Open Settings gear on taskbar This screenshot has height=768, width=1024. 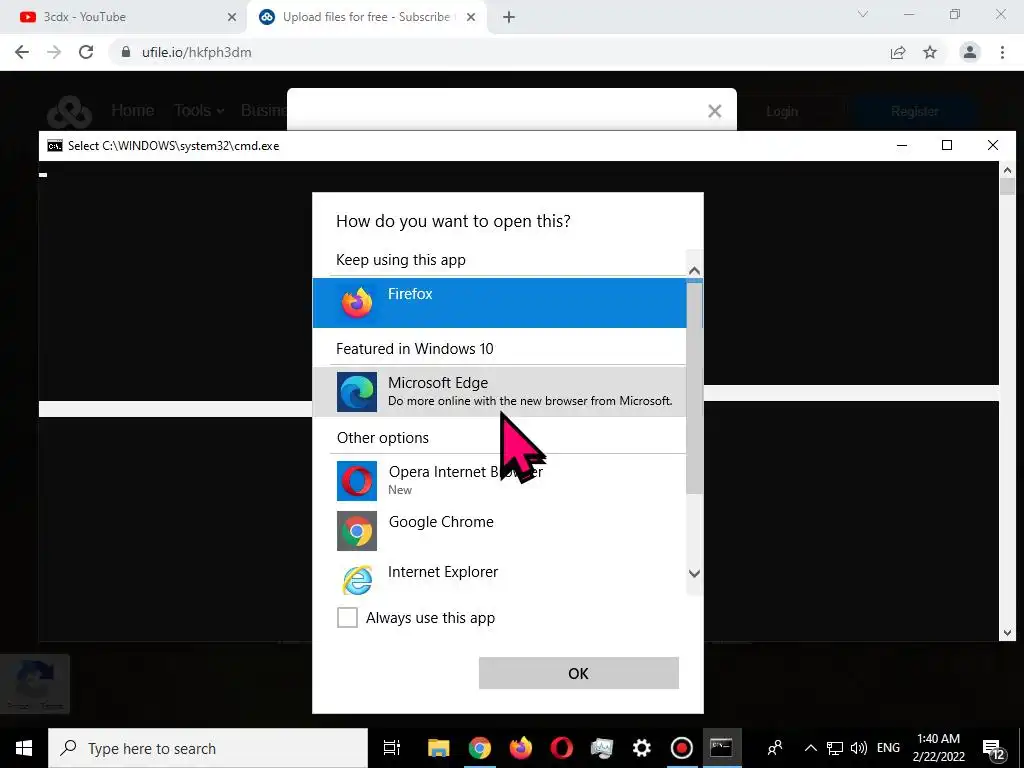coord(642,748)
